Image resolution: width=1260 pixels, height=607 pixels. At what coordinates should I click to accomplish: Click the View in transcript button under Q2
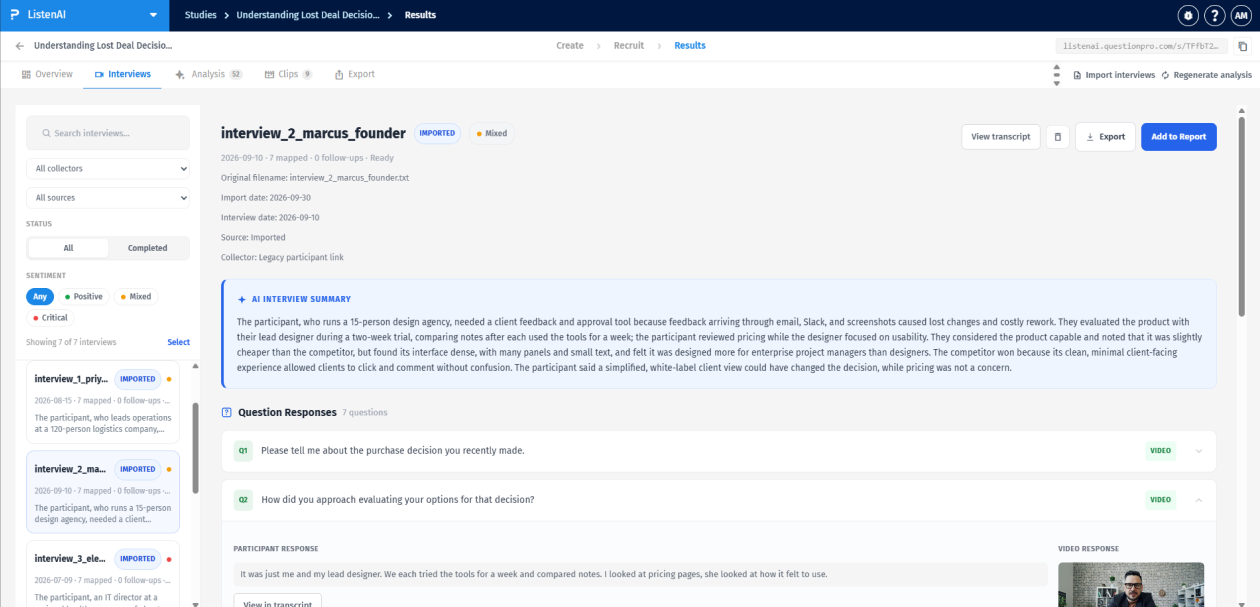point(278,600)
